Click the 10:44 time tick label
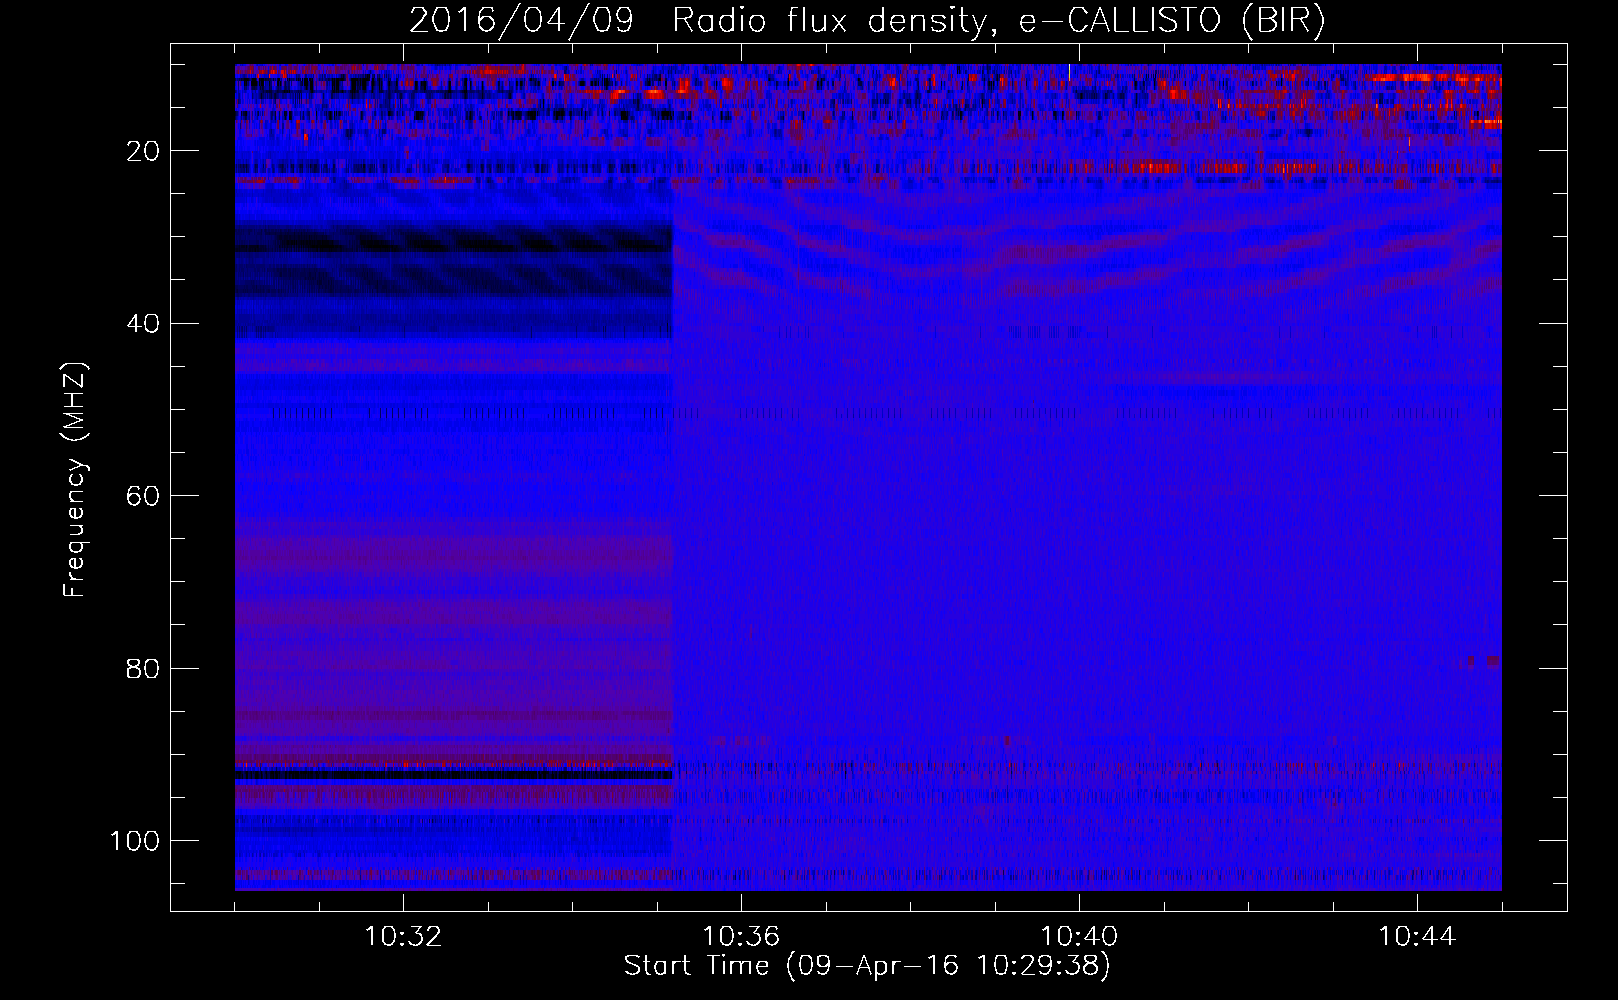The image size is (1618, 1000). [x=1417, y=937]
